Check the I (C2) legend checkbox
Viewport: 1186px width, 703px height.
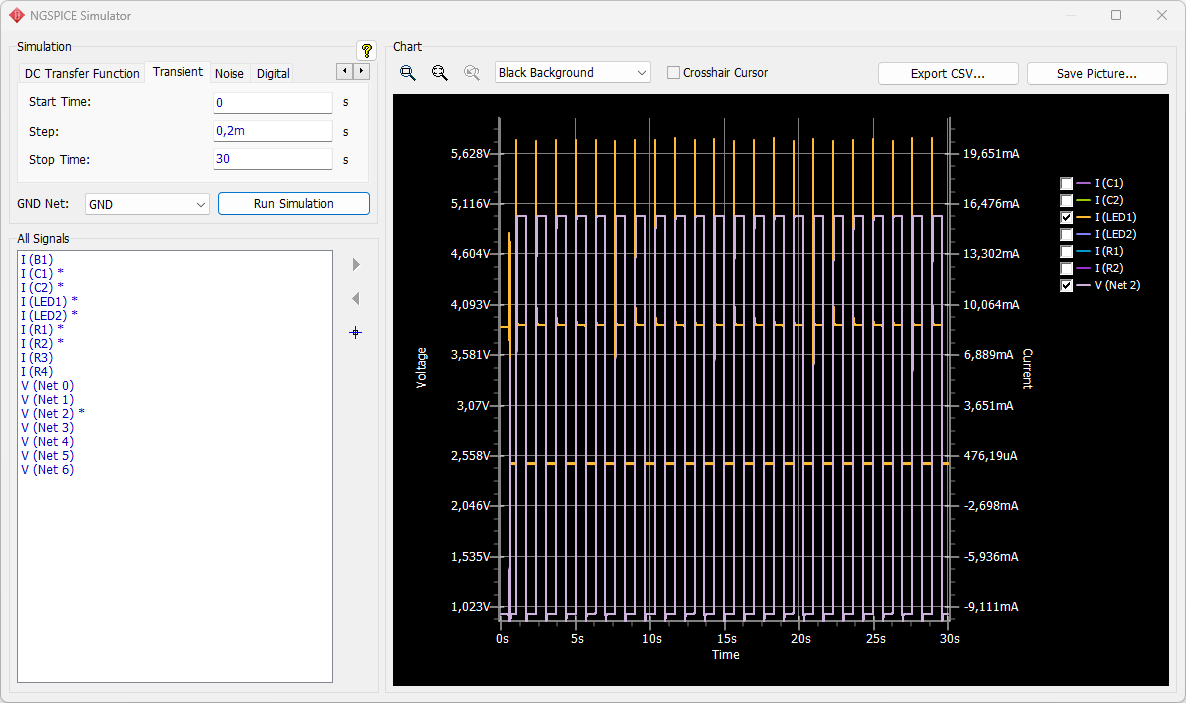(x=1066, y=201)
